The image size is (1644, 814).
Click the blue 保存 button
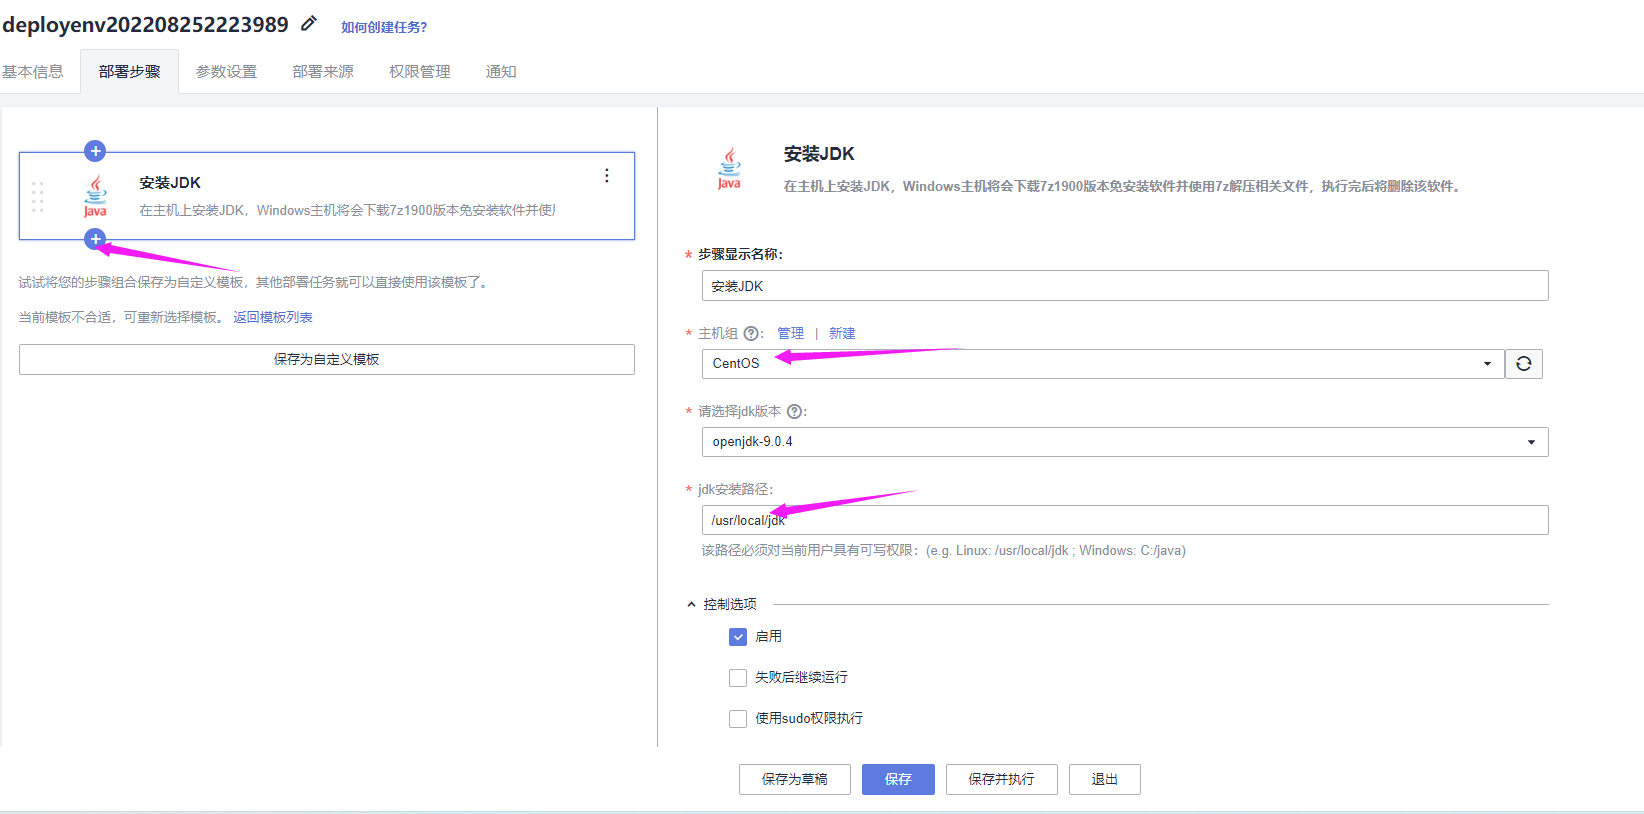898,780
